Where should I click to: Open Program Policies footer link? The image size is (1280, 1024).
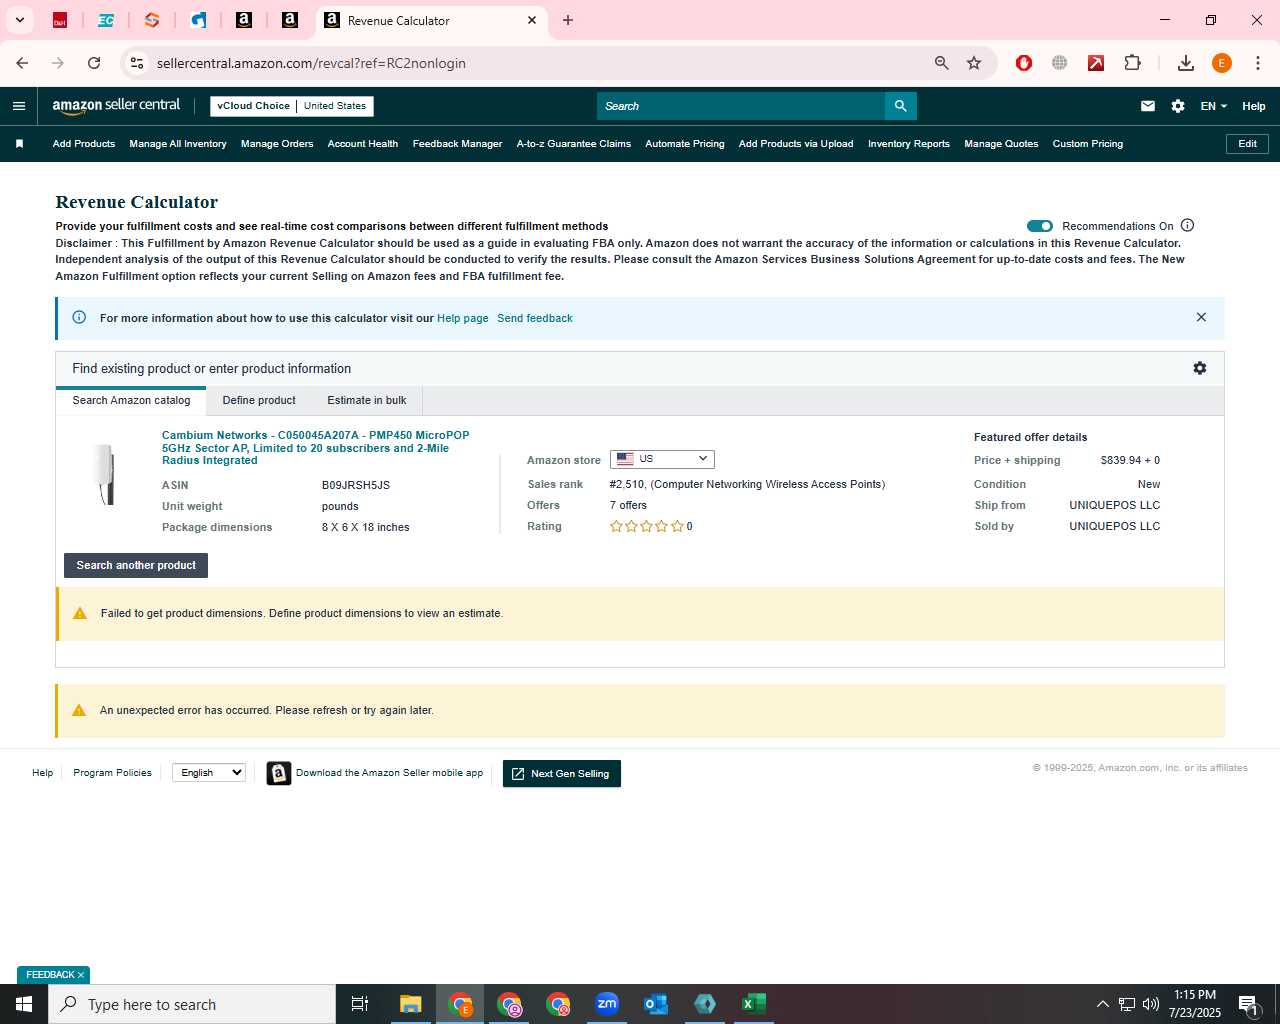[x=112, y=773]
